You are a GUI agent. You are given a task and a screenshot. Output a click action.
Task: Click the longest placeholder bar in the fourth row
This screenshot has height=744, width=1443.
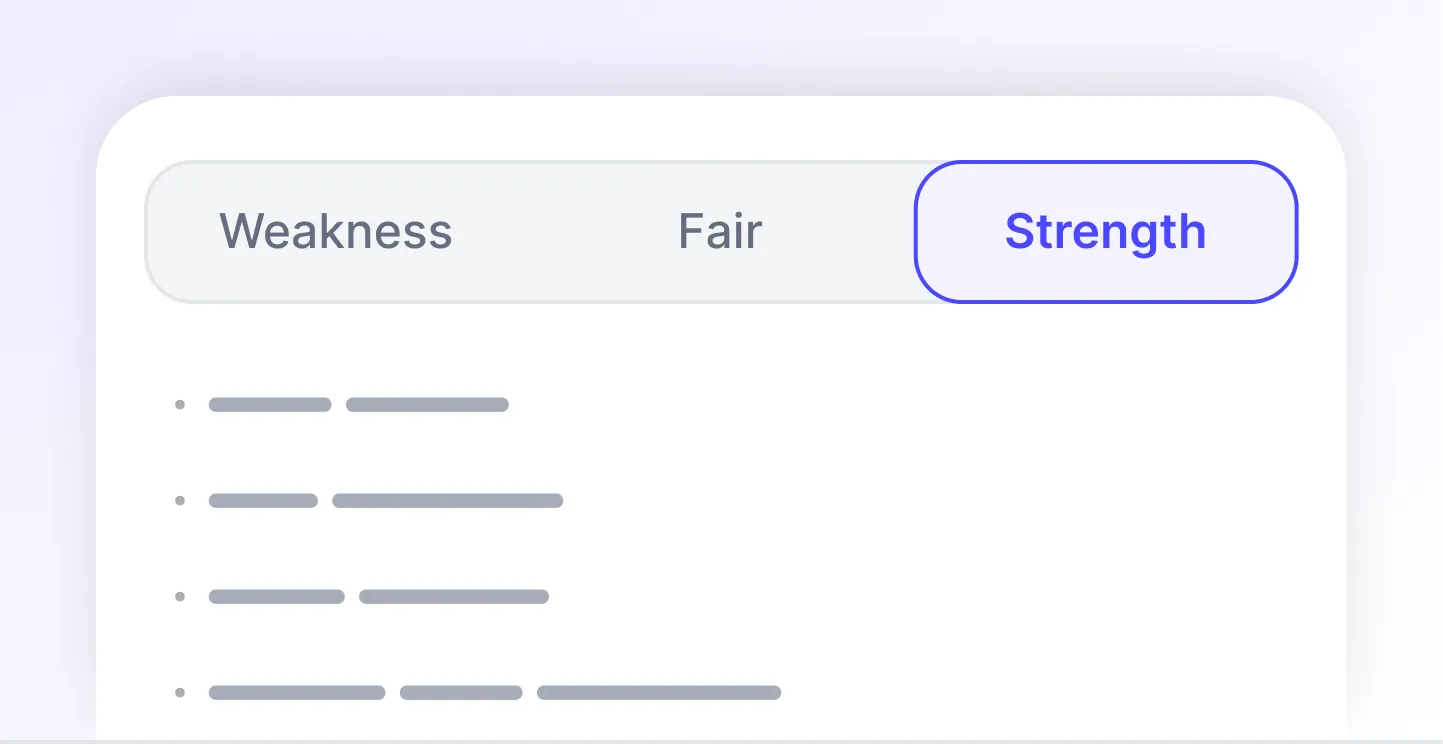pyautogui.click(x=658, y=691)
